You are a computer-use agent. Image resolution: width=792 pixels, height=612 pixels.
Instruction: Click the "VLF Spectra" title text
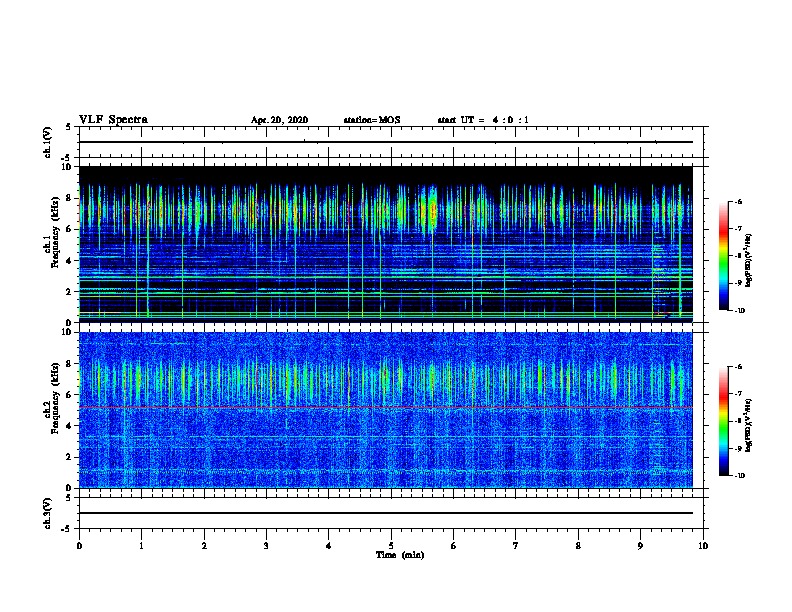tap(113, 120)
